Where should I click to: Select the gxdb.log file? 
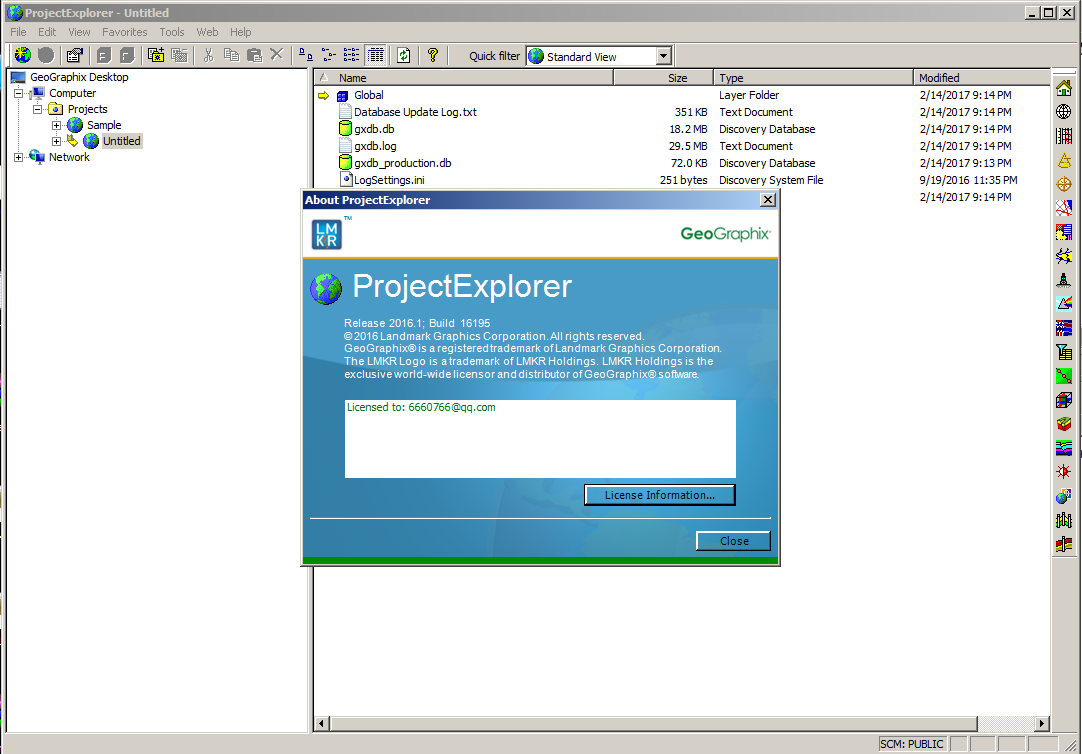[375, 146]
